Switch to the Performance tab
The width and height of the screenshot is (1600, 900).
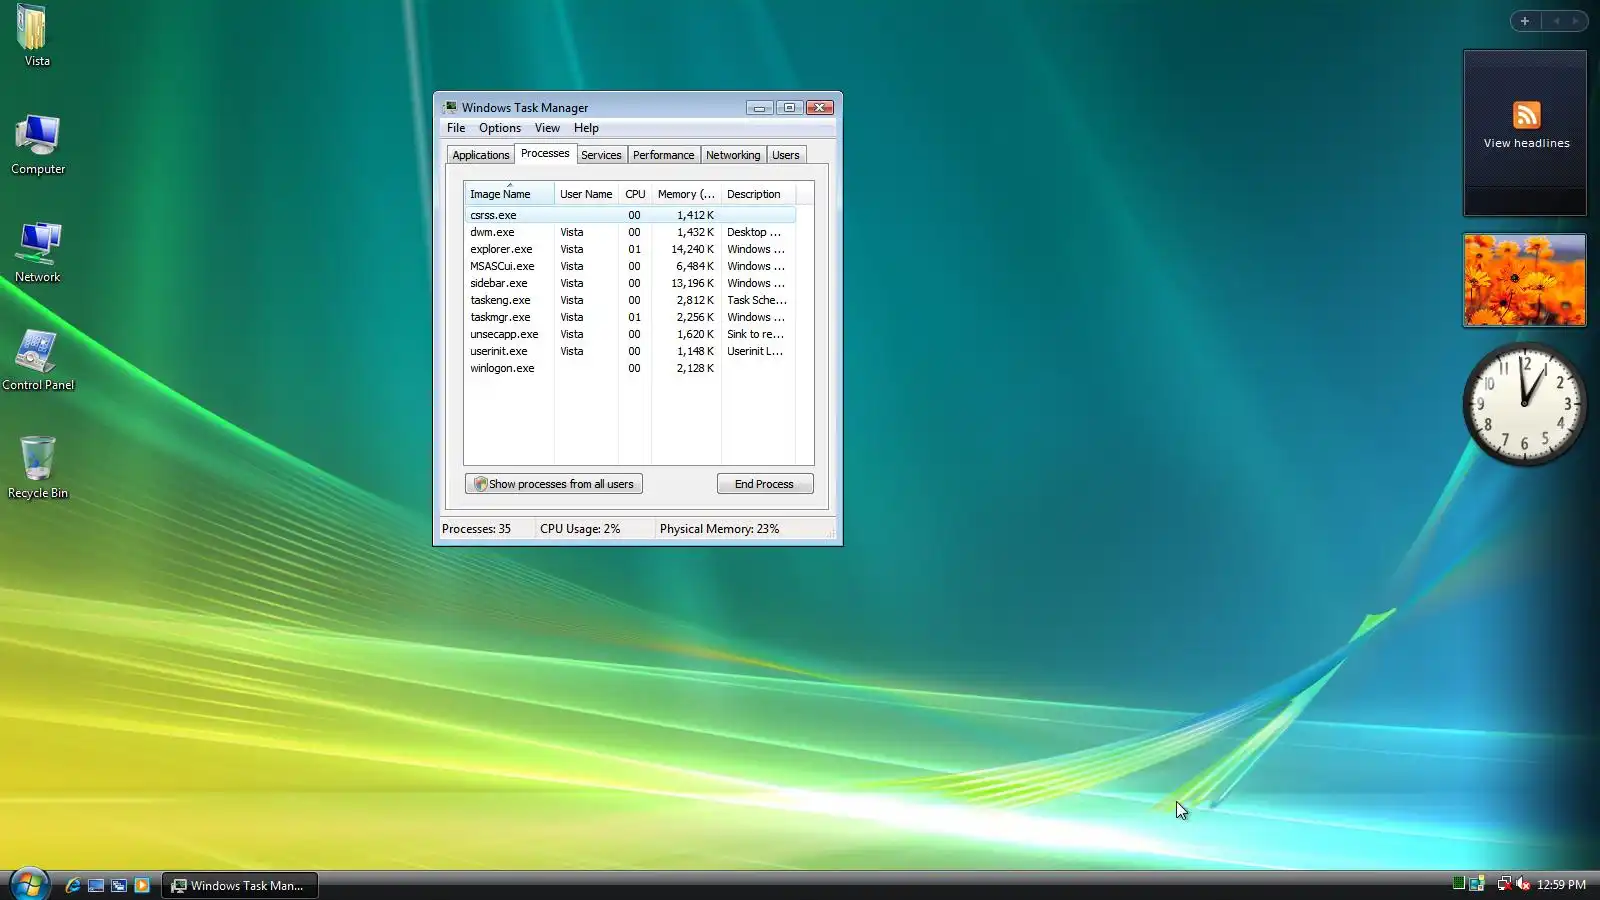(x=663, y=155)
